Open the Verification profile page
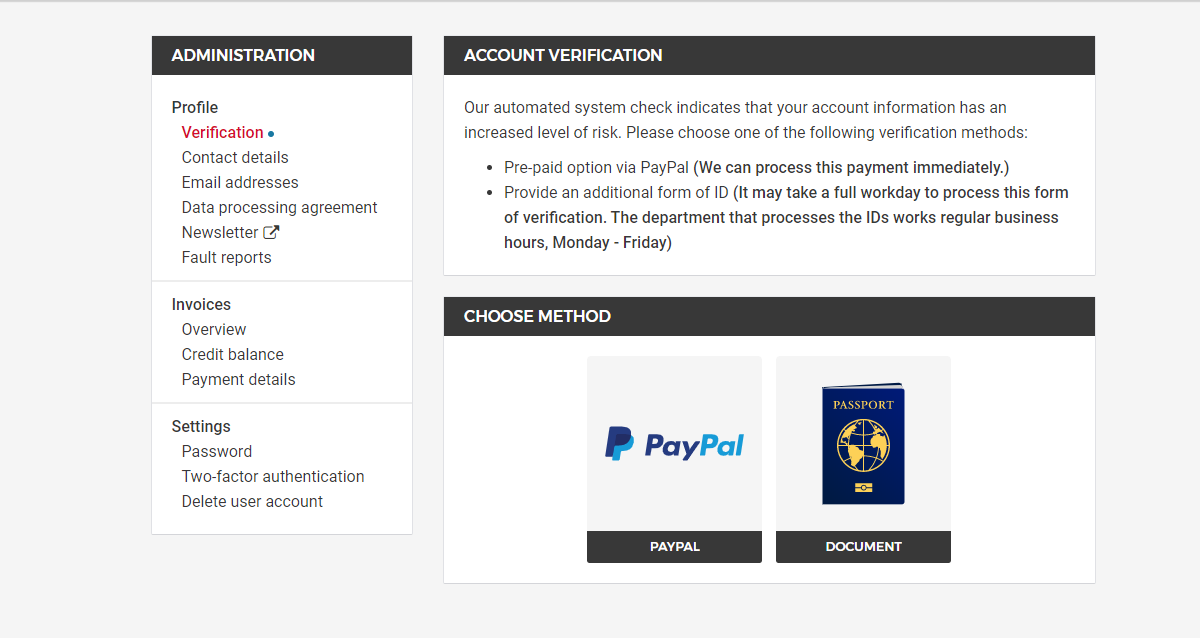The height and width of the screenshot is (638, 1200). (x=222, y=132)
